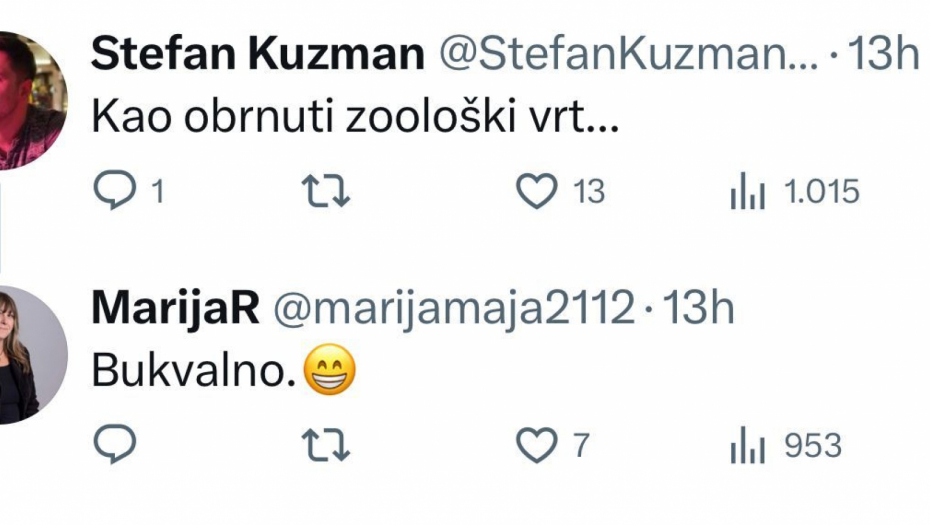
Task: Open view analytics bars icon showing 953
Action: 747,446
